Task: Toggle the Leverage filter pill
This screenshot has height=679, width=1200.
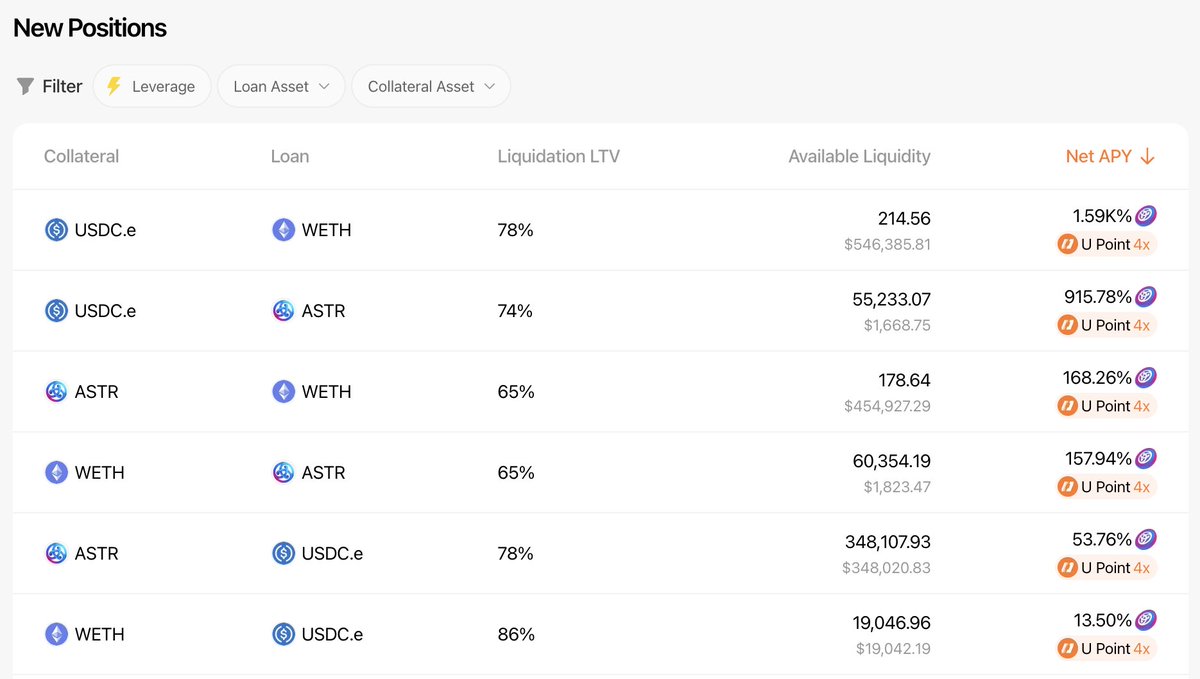Action: (x=152, y=87)
